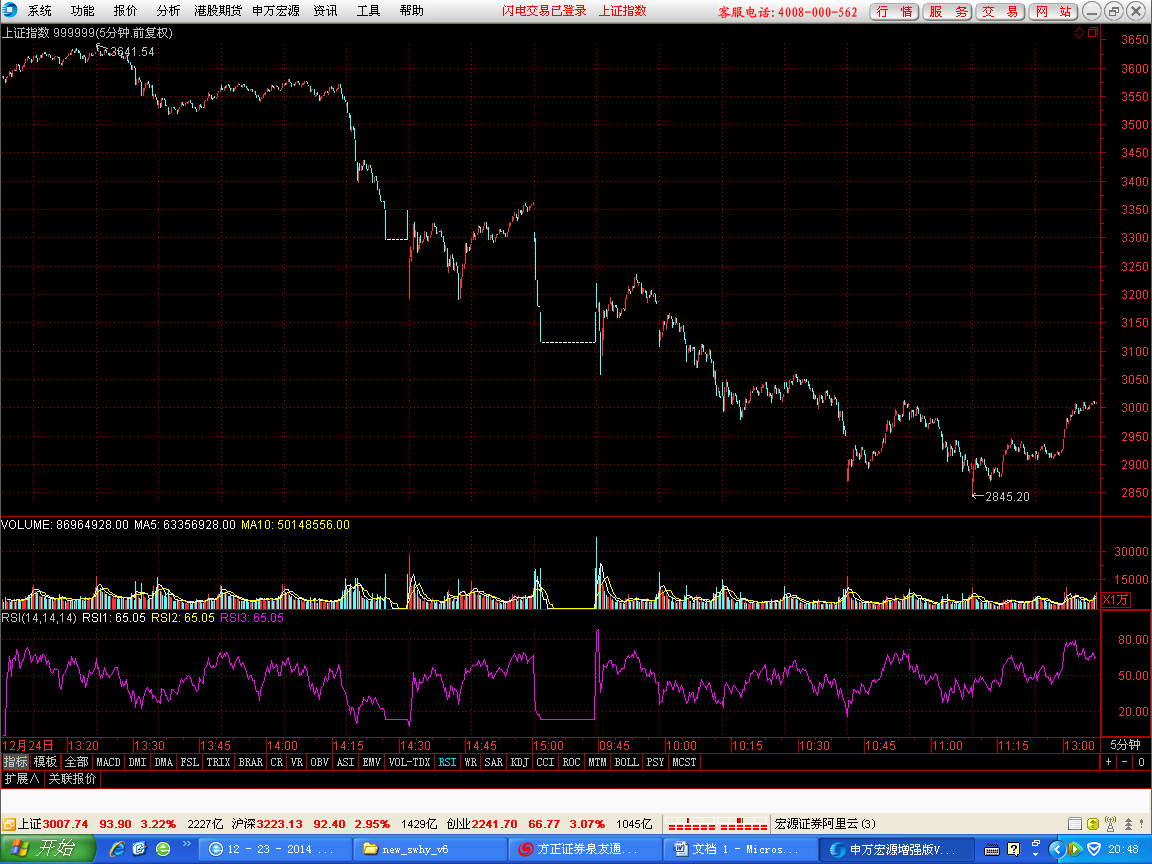Click the double up-arrow icon in status bar
Viewport: 1152px width, 864px height.
point(1128,824)
